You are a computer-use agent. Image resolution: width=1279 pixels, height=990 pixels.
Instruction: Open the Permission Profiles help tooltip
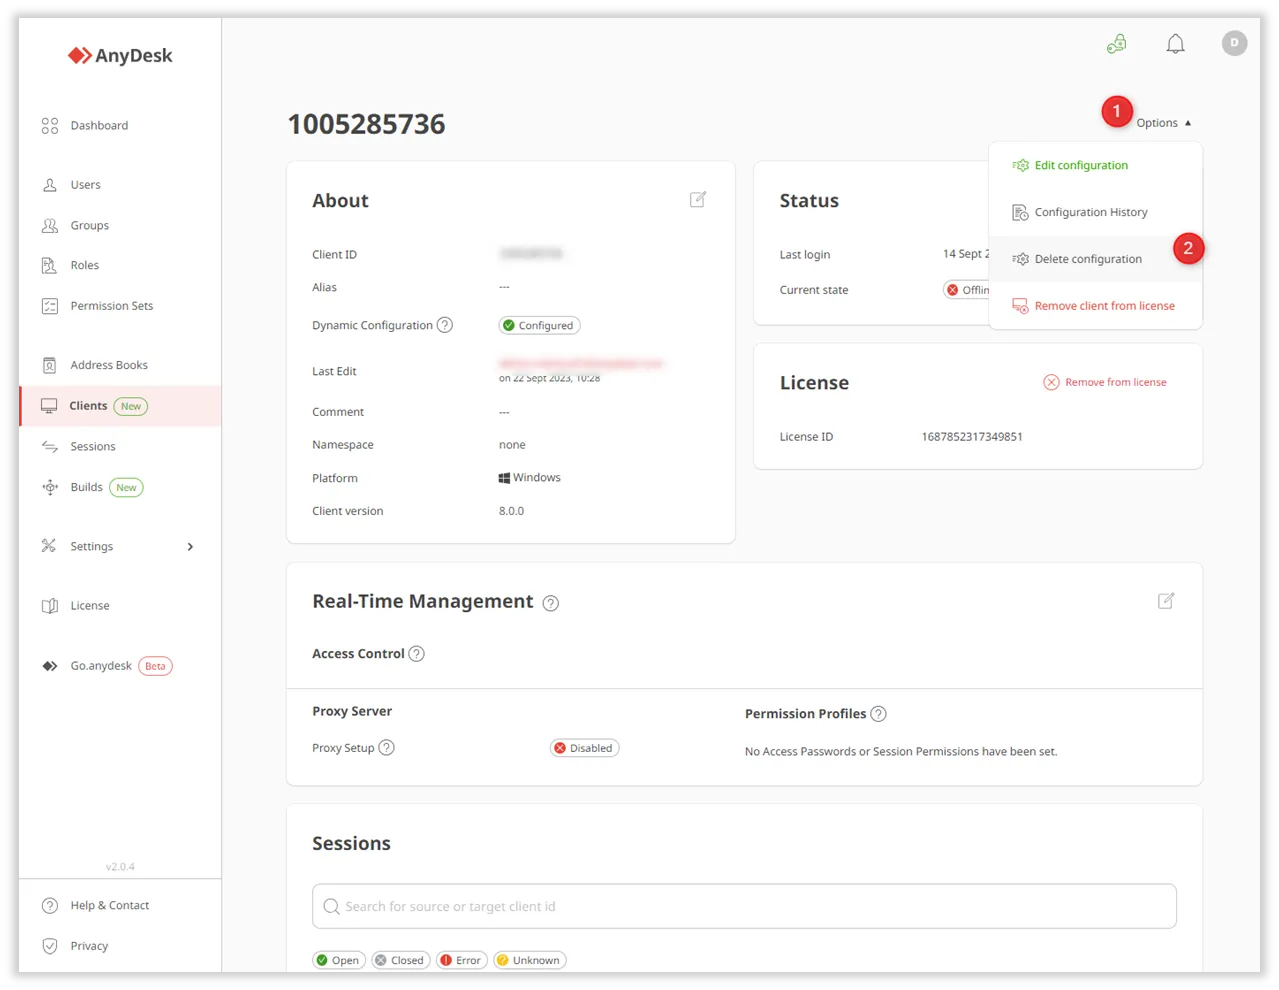[878, 714]
